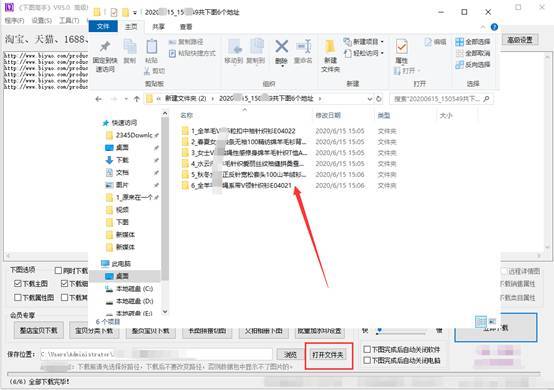
Task: Enable the 下载属性图 checkbox
Action: pos(18,297)
